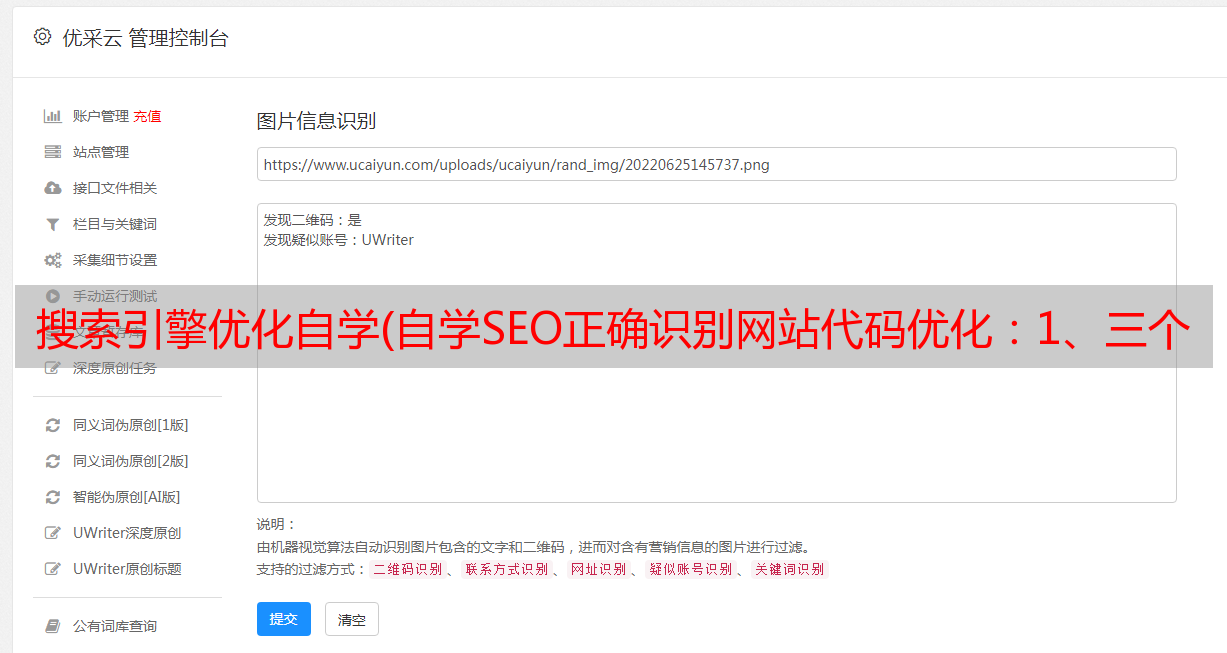Open 栏目与关键词 menu item

tap(115, 224)
